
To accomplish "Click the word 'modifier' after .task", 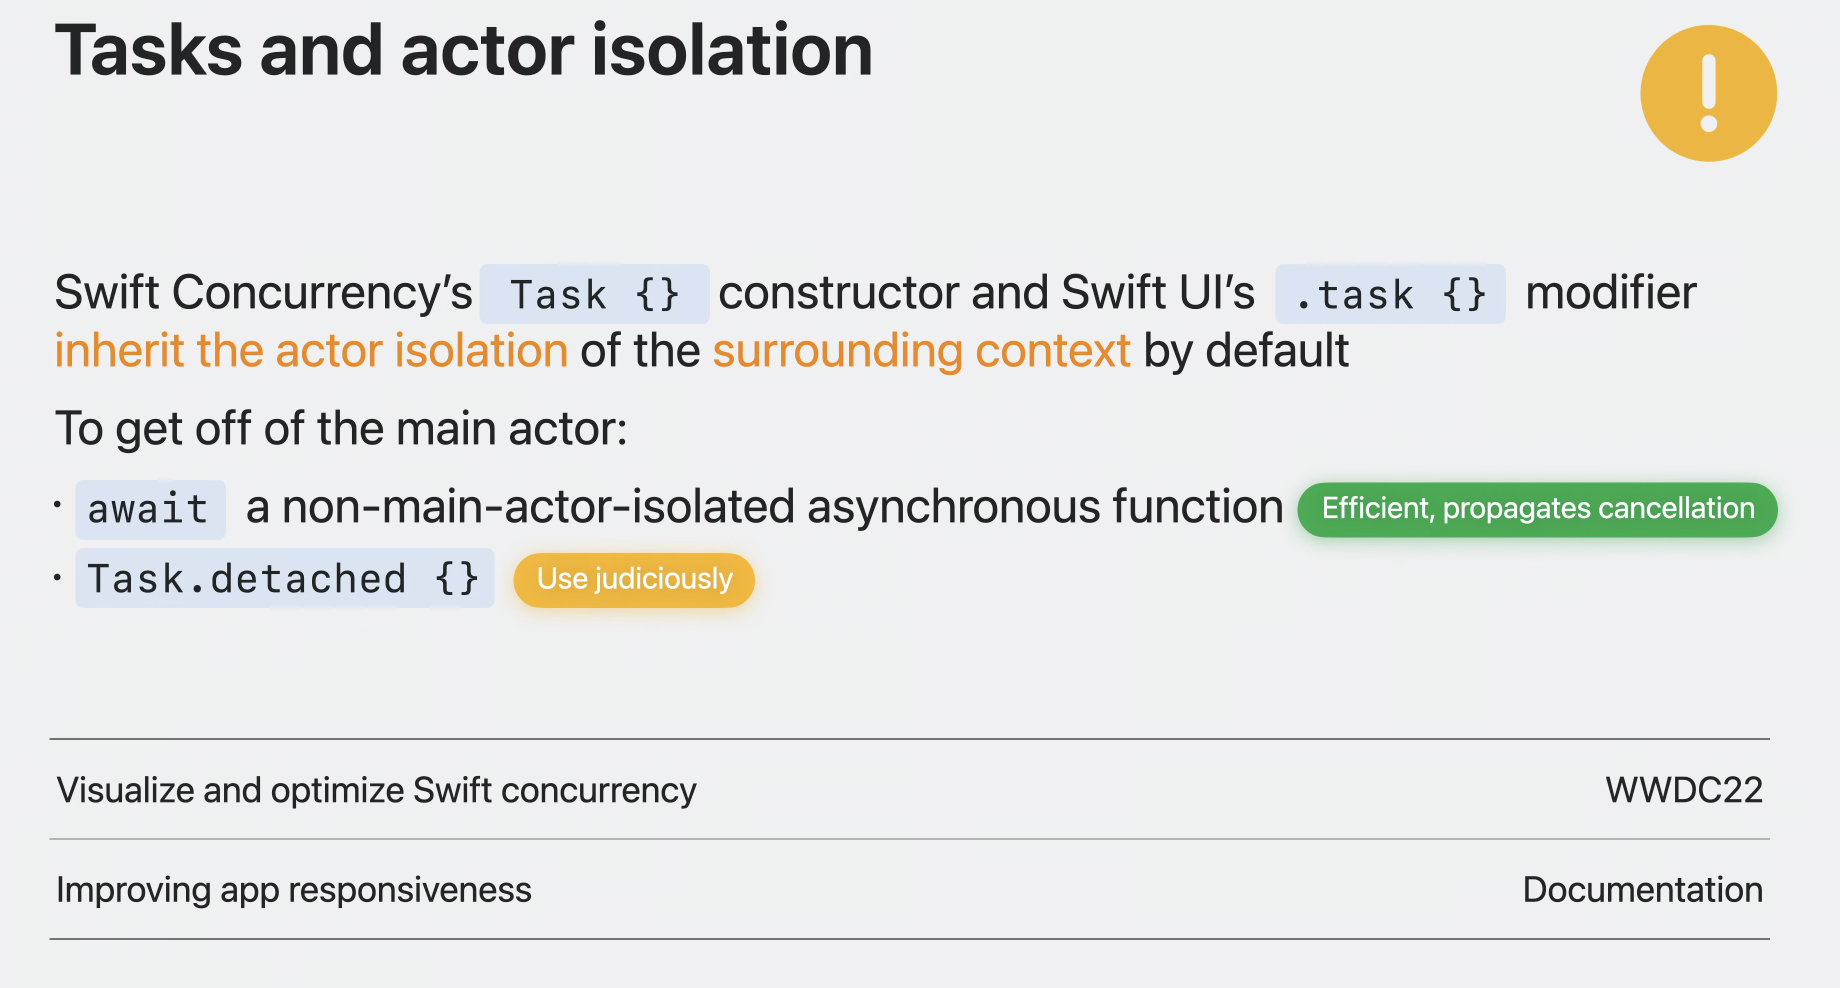I will pos(1611,293).
